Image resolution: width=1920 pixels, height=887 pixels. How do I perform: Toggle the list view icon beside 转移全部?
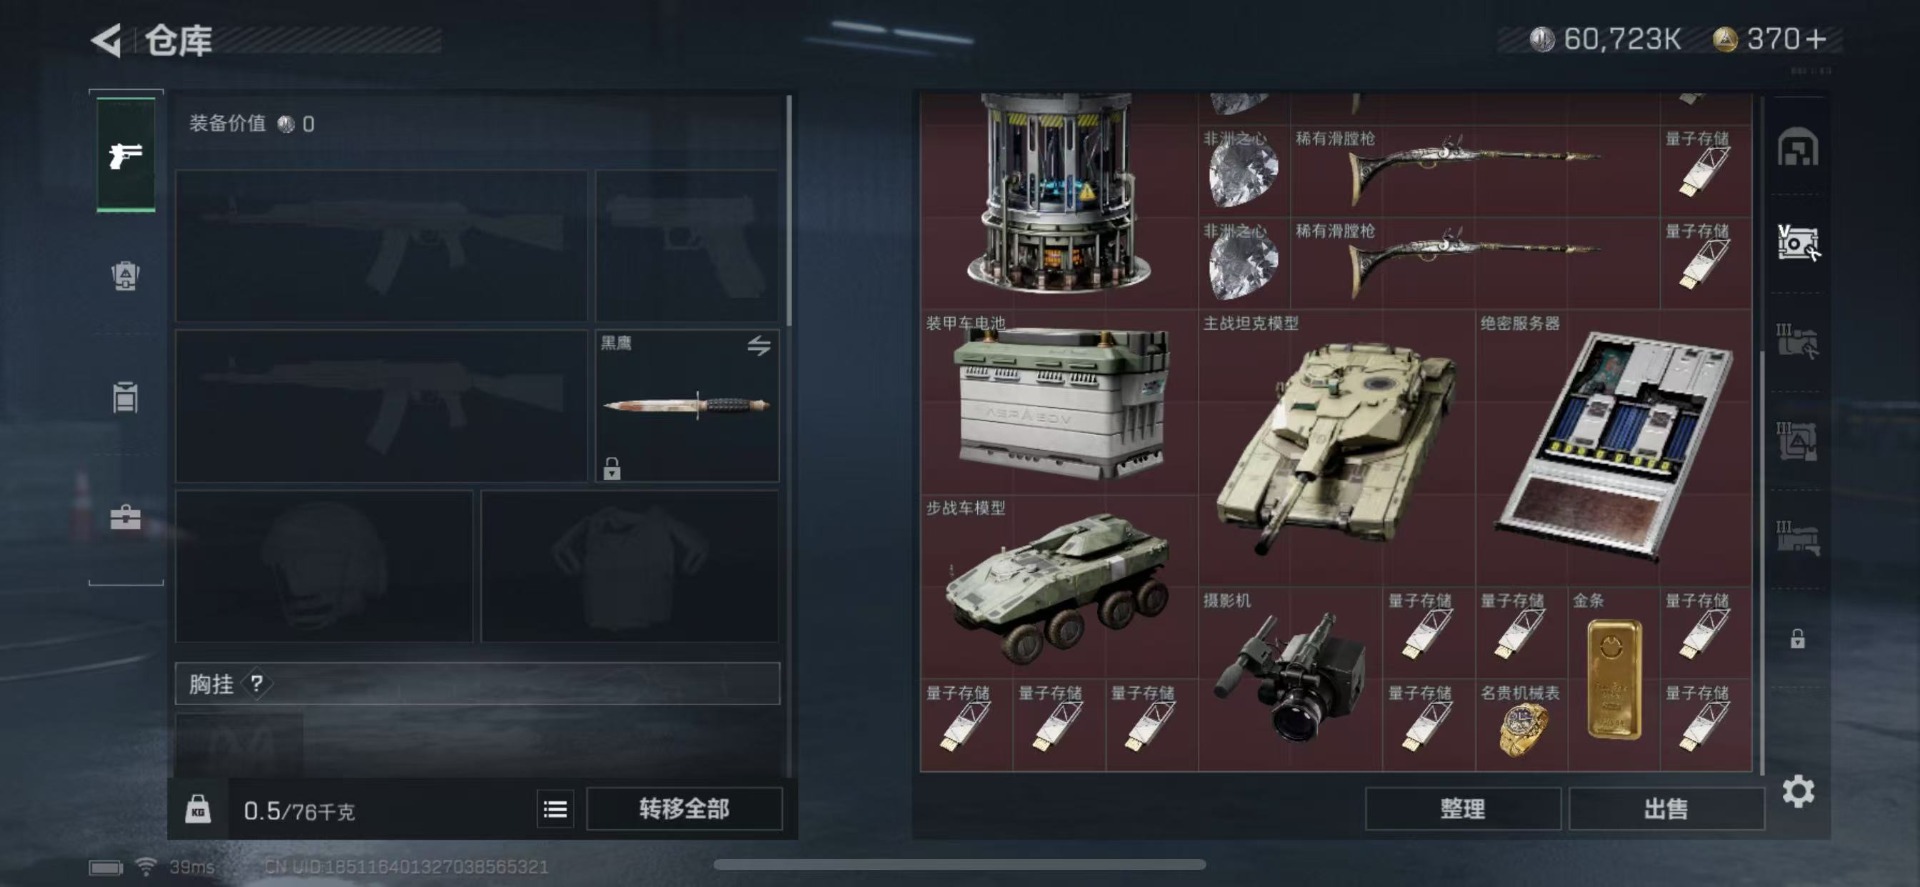pos(555,809)
